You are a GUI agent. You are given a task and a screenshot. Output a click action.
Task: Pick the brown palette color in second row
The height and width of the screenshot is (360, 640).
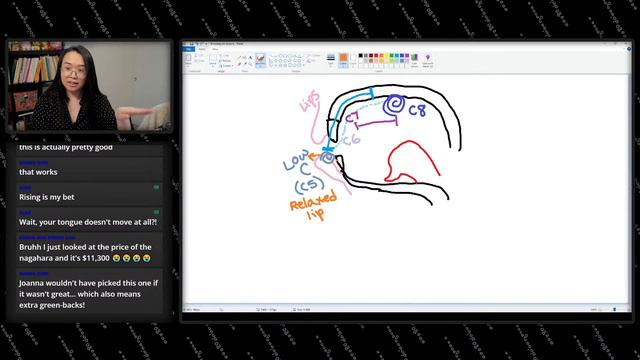pyautogui.click(x=371, y=61)
